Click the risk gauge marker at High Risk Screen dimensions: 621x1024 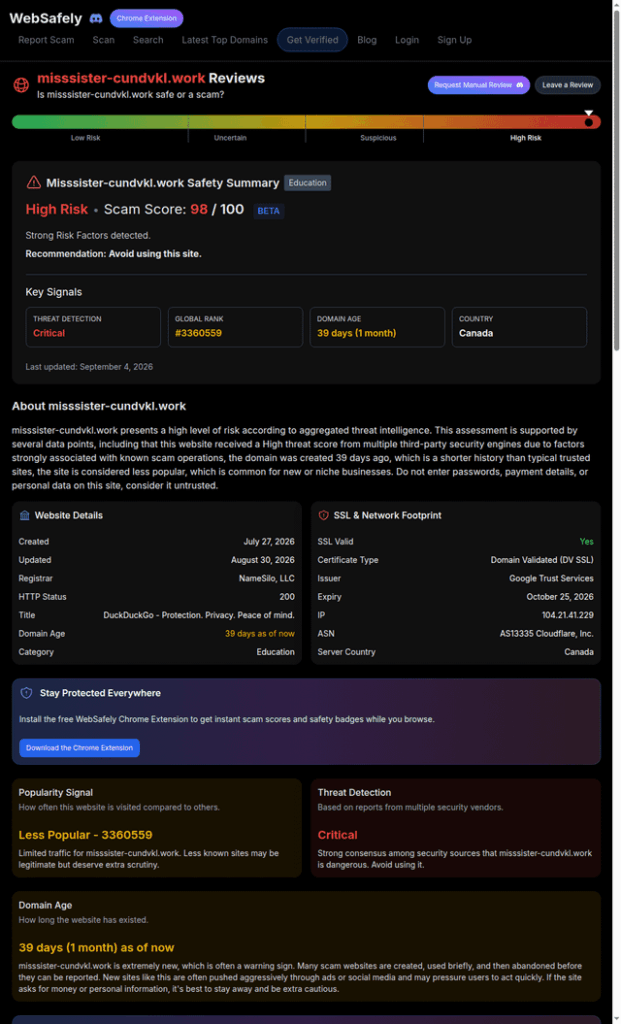click(588, 120)
